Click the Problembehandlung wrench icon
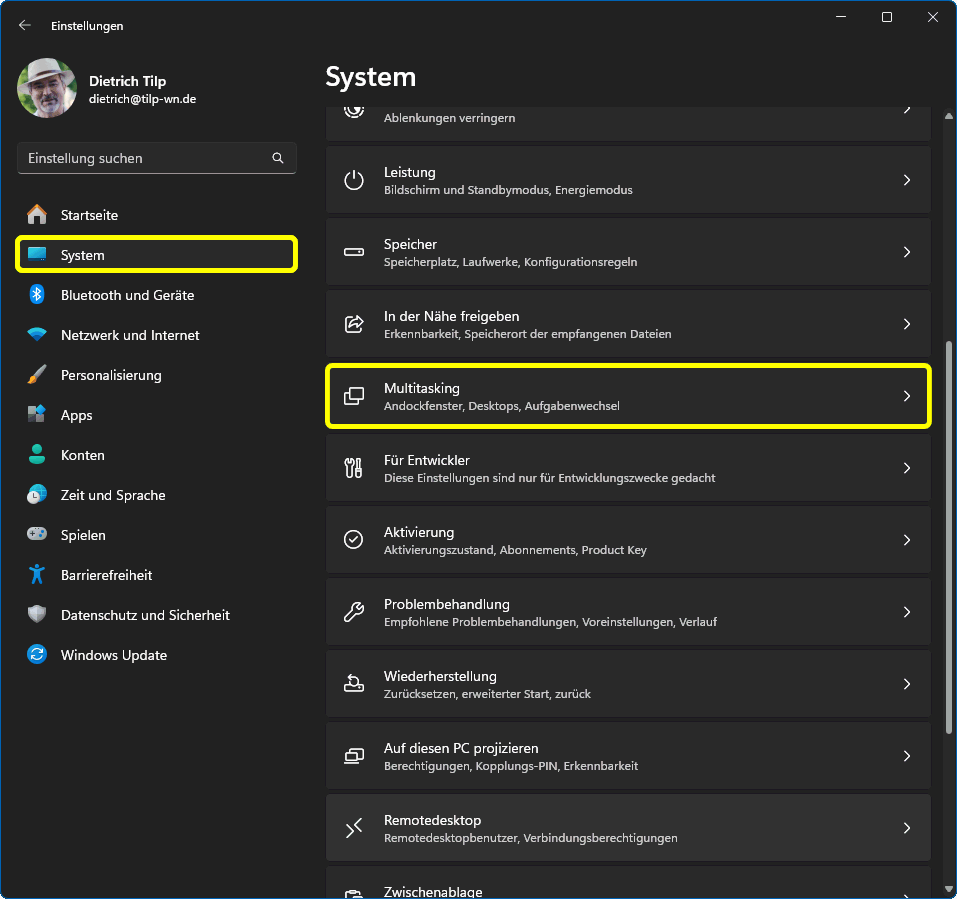The image size is (957, 899). click(x=354, y=612)
